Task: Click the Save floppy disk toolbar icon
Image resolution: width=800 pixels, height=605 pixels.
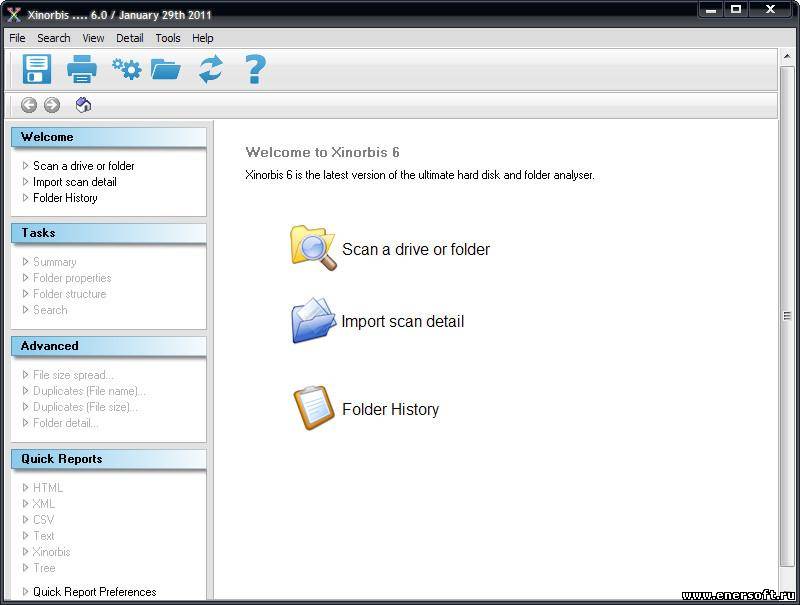Action: pos(37,69)
